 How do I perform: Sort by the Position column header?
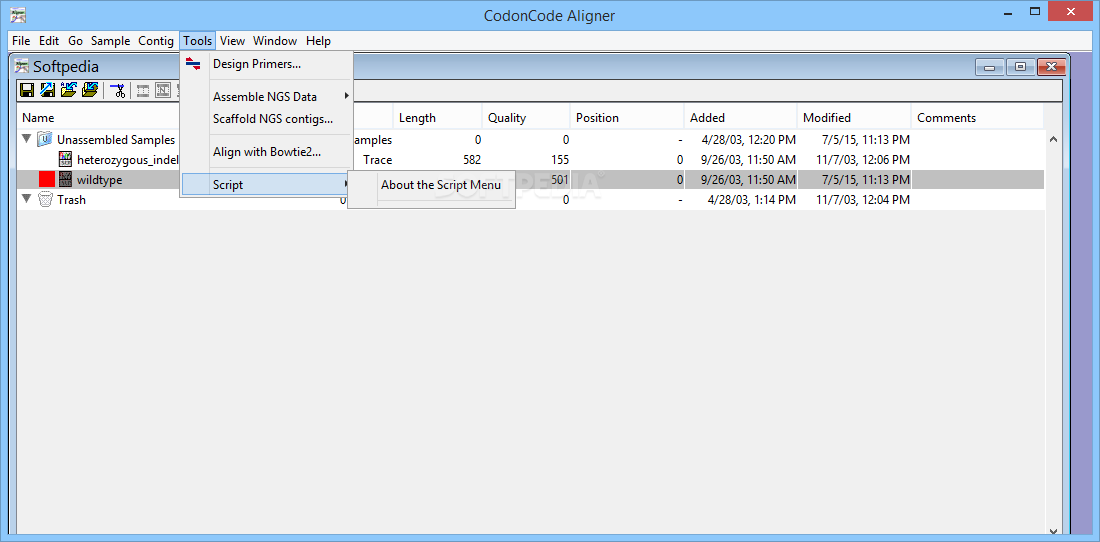pyautogui.click(x=627, y=118)
